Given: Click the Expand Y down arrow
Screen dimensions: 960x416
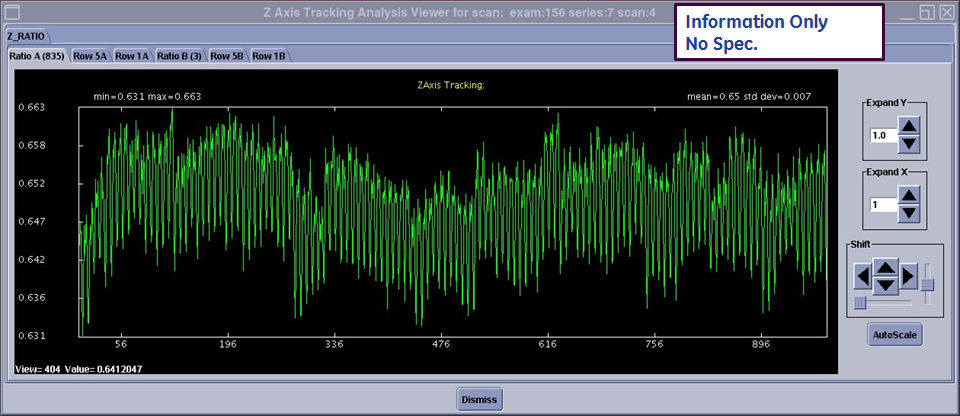Looking at the screenshot, I should [x=908, y=144].
